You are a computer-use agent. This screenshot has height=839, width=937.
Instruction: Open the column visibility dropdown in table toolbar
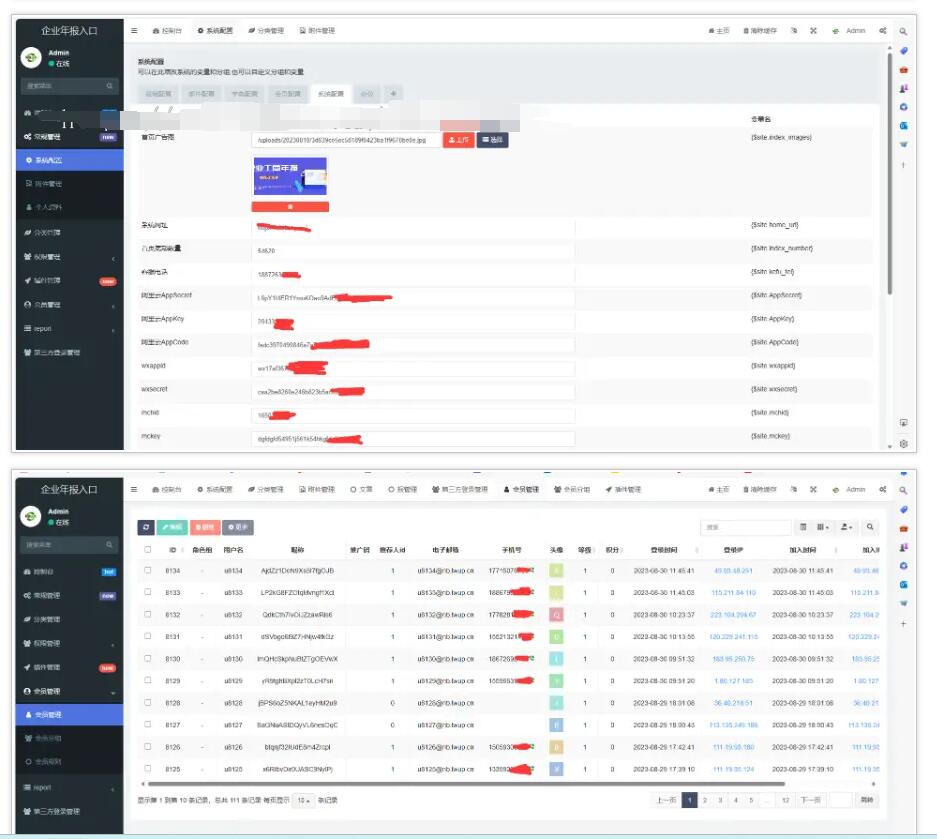823,526
